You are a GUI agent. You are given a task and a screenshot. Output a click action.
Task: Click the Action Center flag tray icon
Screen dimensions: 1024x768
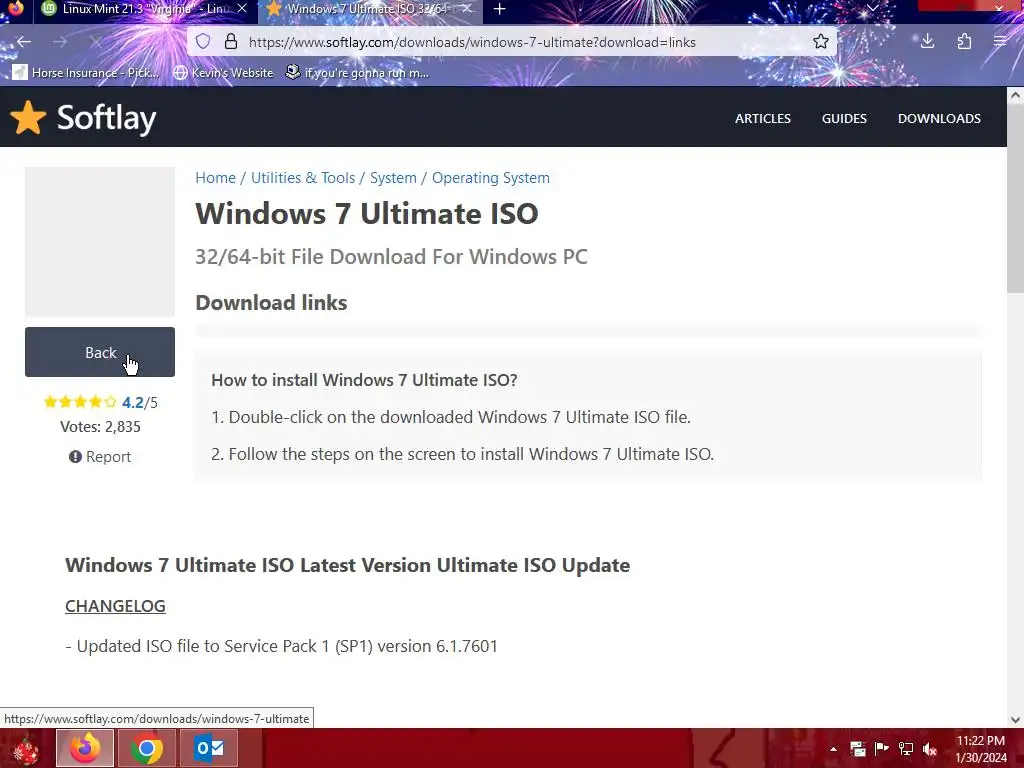click(x=881, y=749)
